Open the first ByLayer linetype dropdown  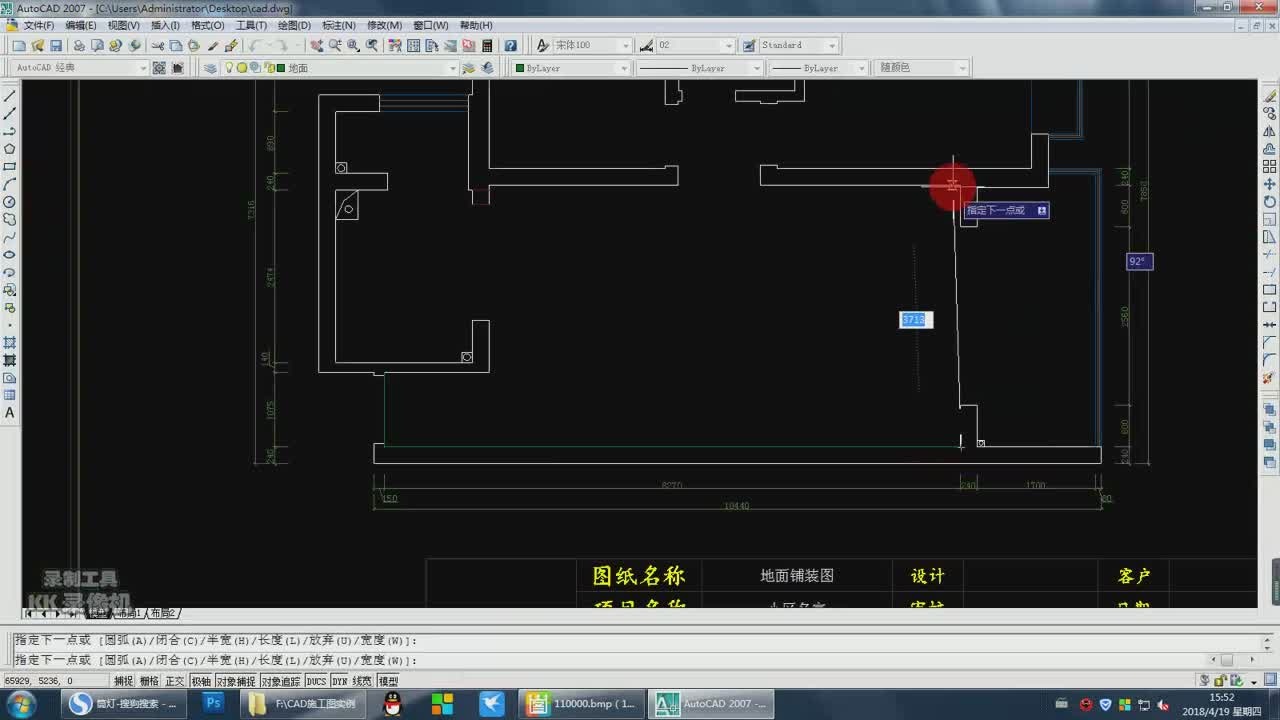[x=700, y=68]
